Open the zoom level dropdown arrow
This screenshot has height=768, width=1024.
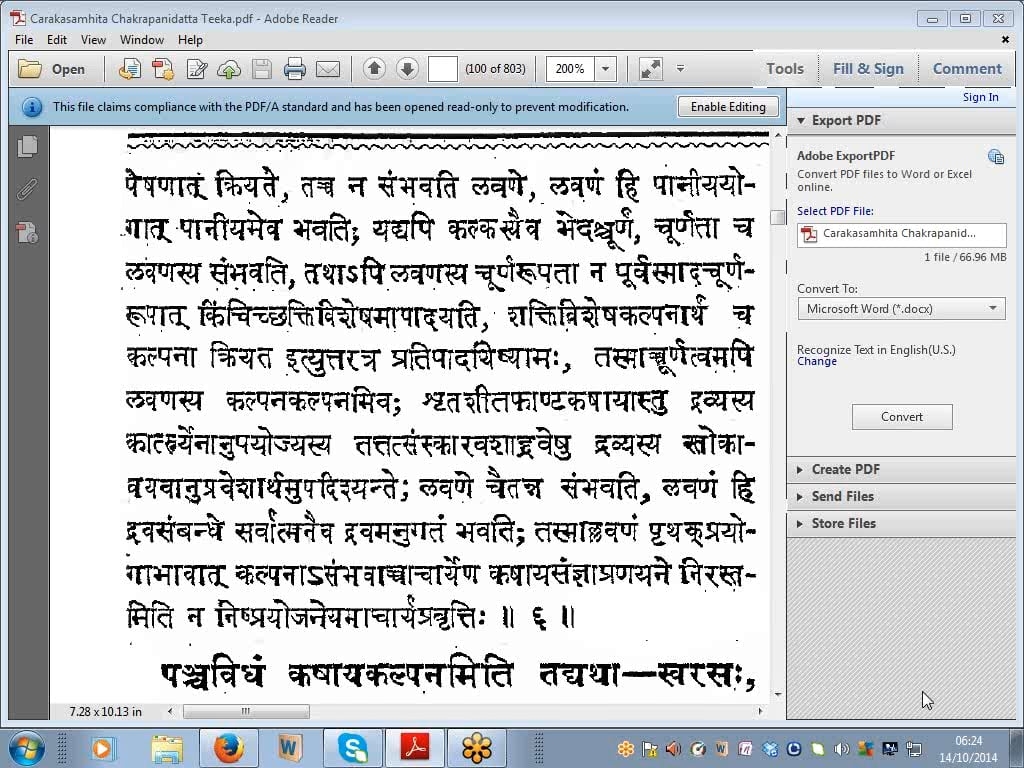(605, 69)
